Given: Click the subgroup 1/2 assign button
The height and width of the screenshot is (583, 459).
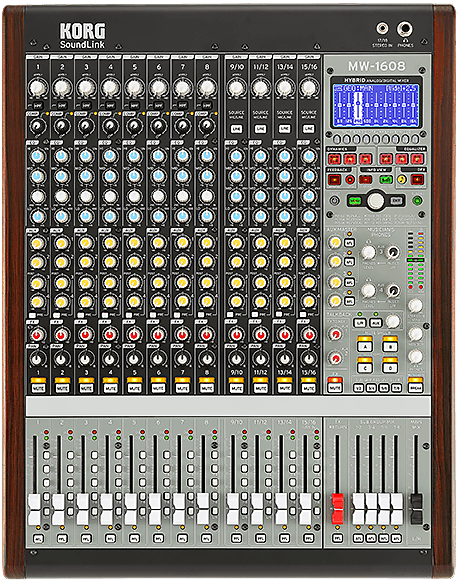Looking at the screenshot, I should [358, 388].
